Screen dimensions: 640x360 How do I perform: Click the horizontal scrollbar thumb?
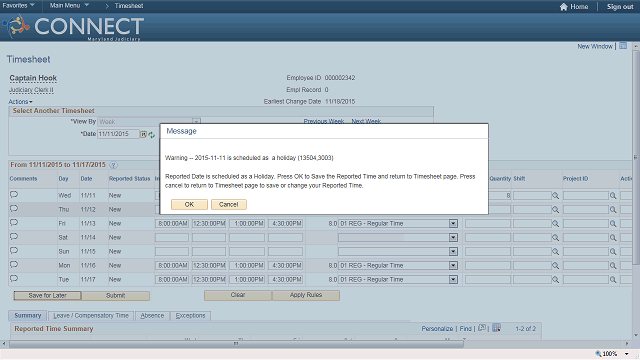click(236, 344)
